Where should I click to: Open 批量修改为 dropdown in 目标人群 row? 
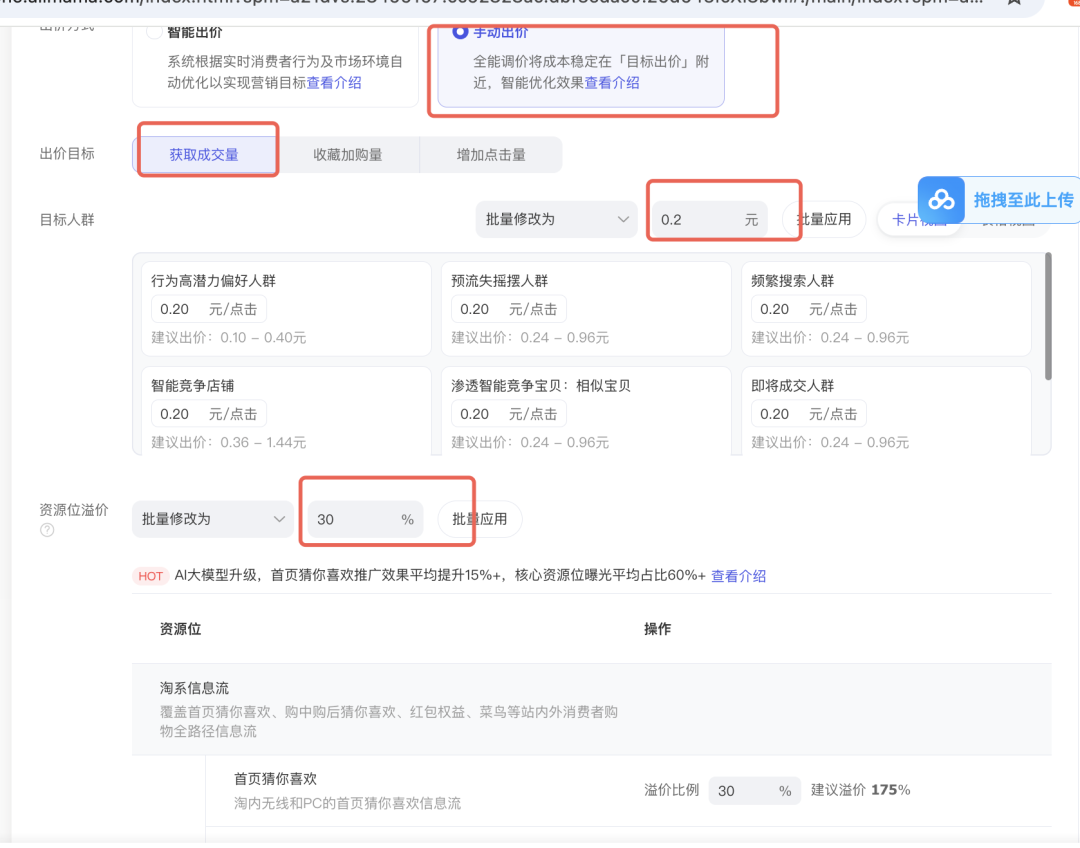556,219
